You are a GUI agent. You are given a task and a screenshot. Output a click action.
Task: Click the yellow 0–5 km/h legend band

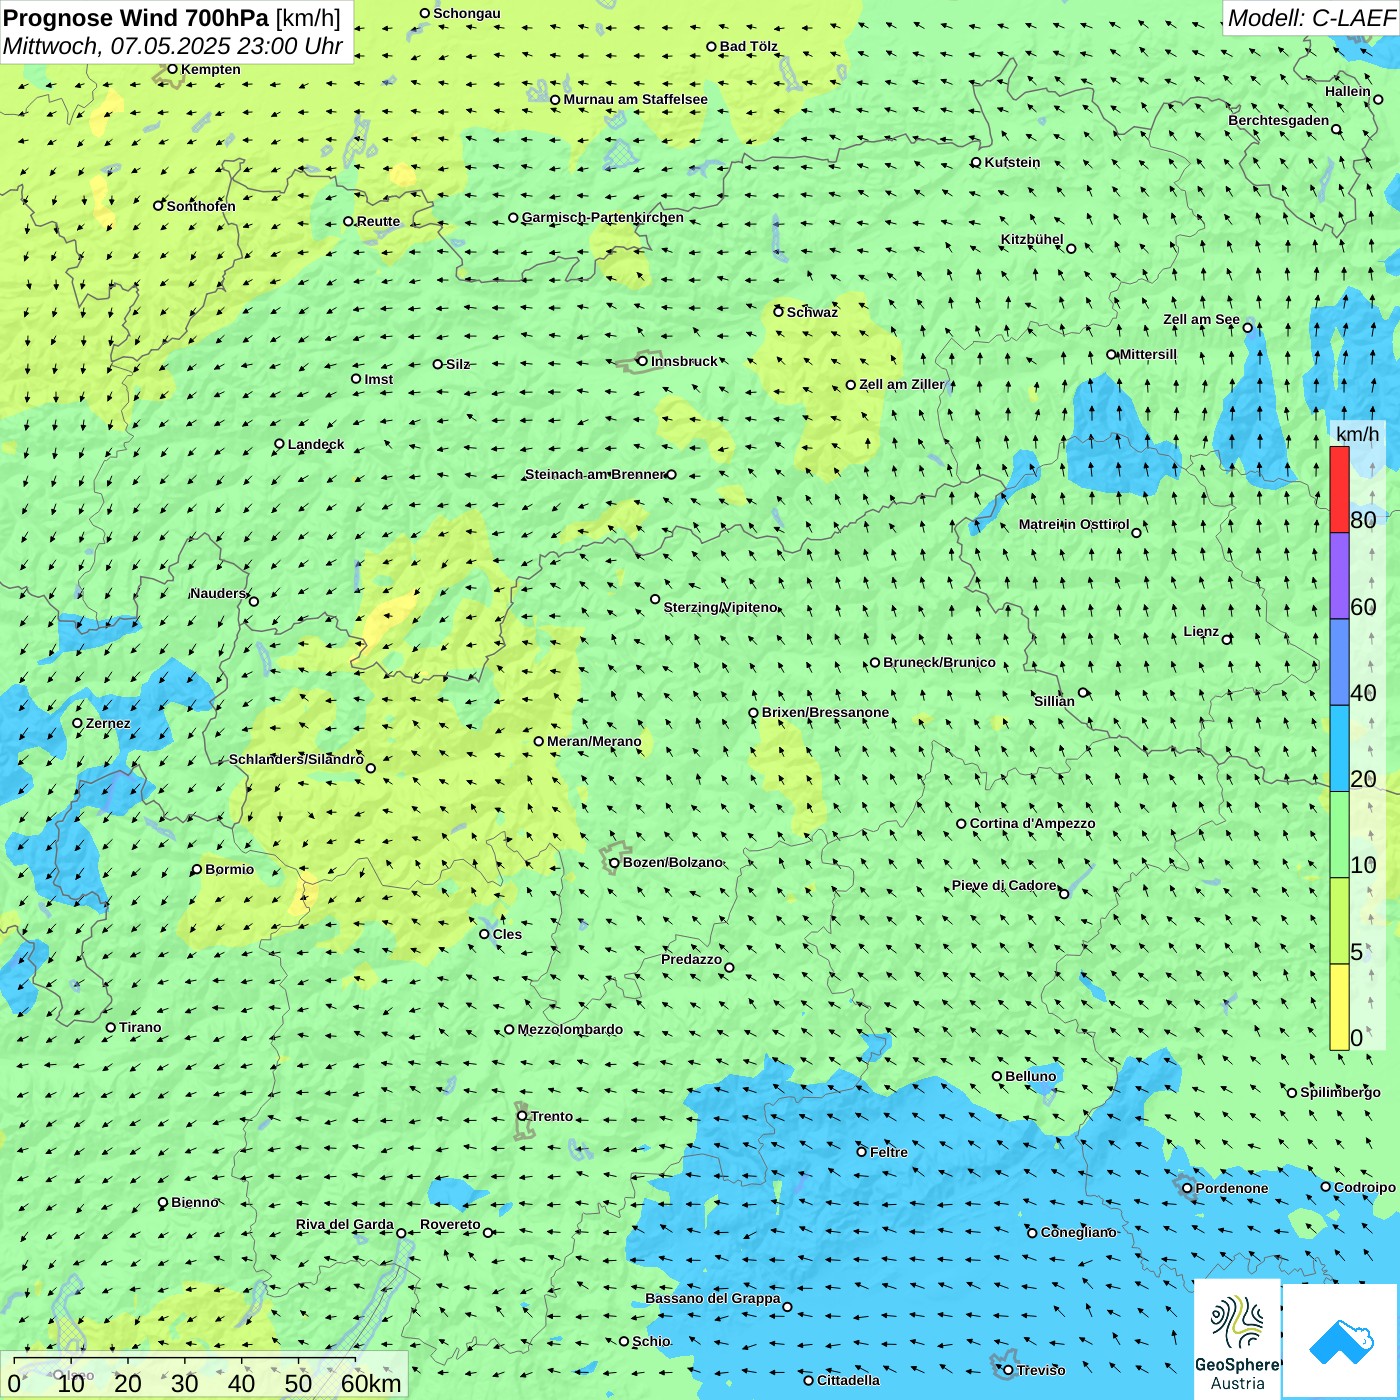1339,1006
